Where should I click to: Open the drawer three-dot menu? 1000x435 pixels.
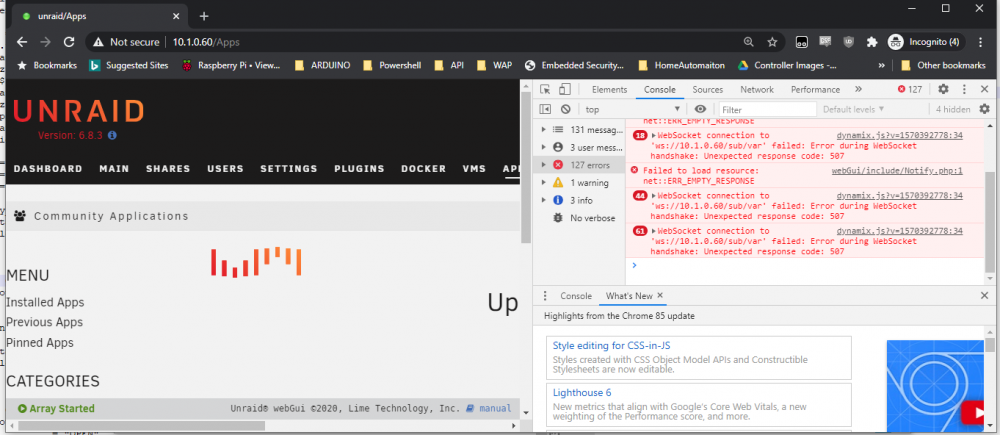(x=545, y=296)
